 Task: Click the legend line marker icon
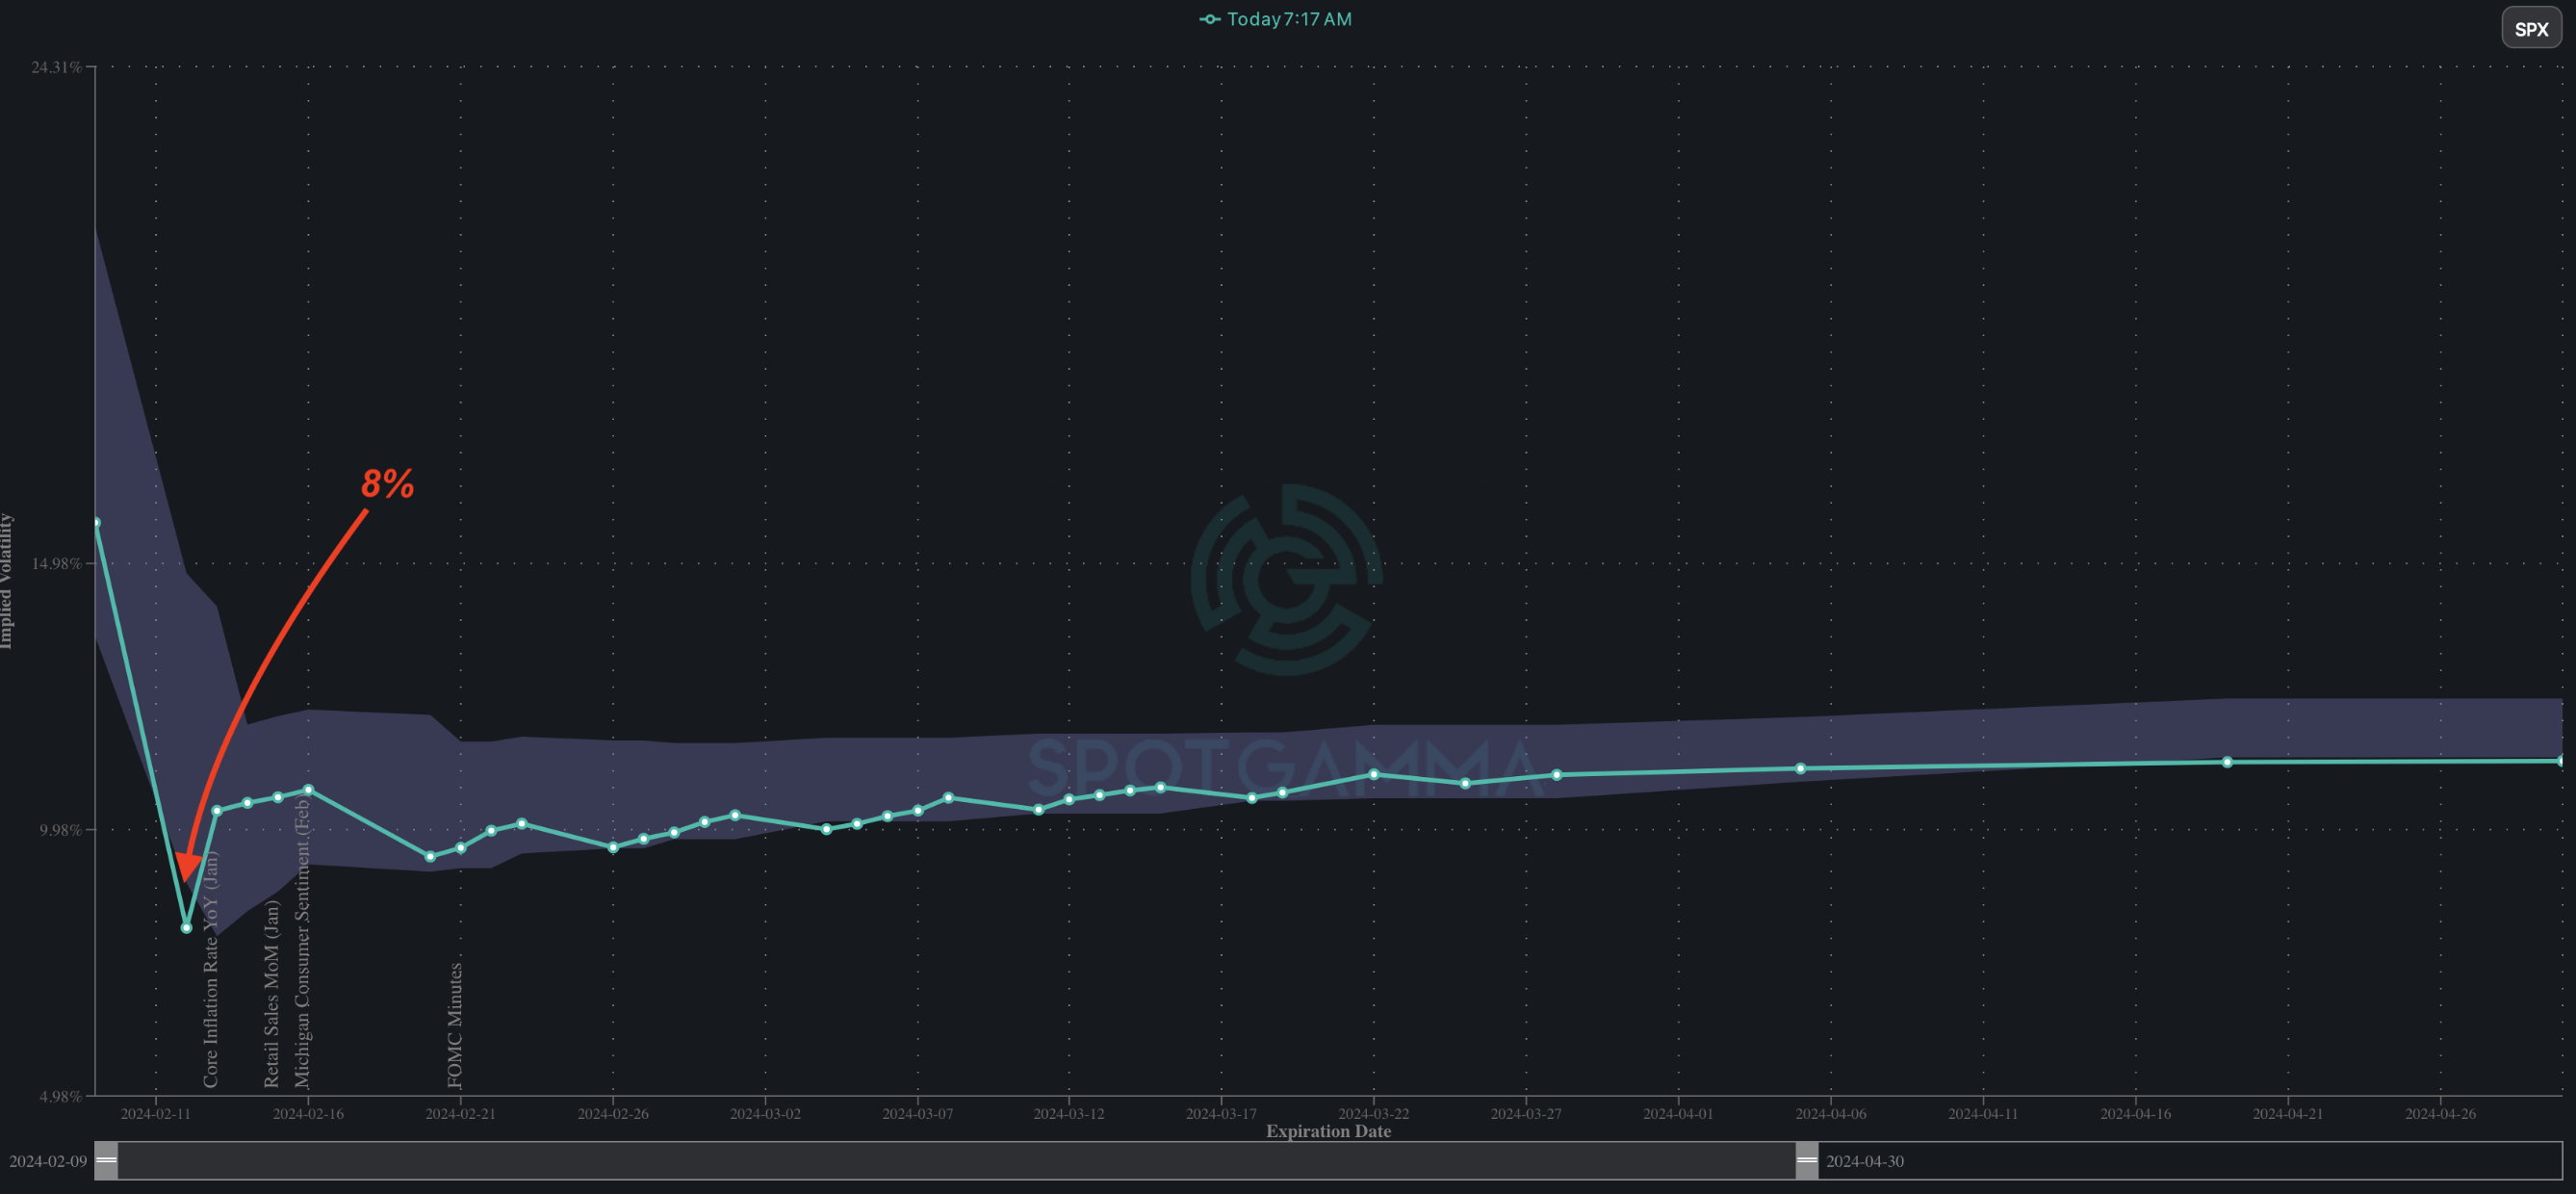[1209, 19]
